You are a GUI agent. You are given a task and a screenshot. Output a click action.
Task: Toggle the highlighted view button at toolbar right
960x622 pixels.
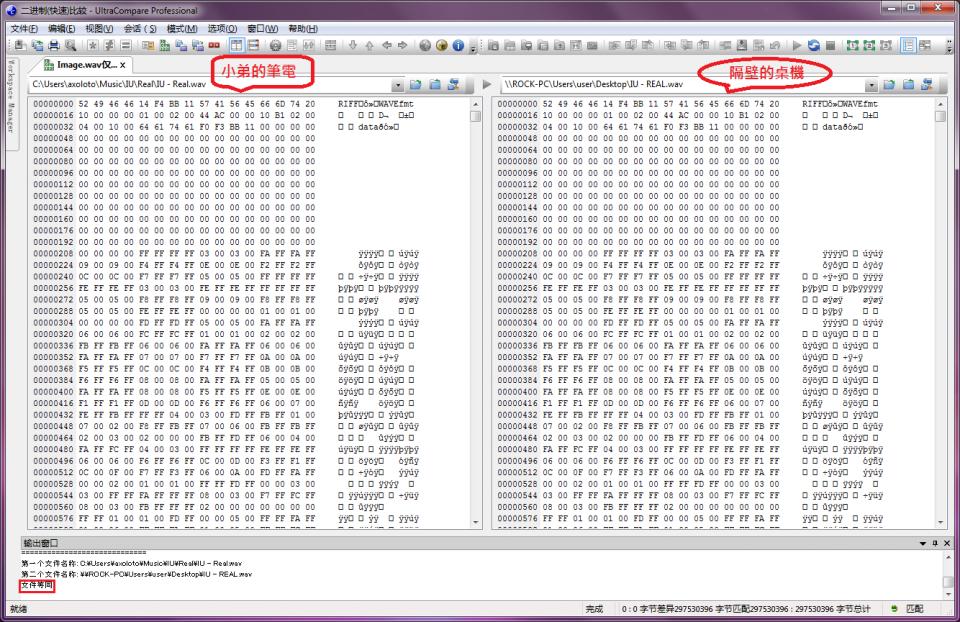(x=908, y=46)
